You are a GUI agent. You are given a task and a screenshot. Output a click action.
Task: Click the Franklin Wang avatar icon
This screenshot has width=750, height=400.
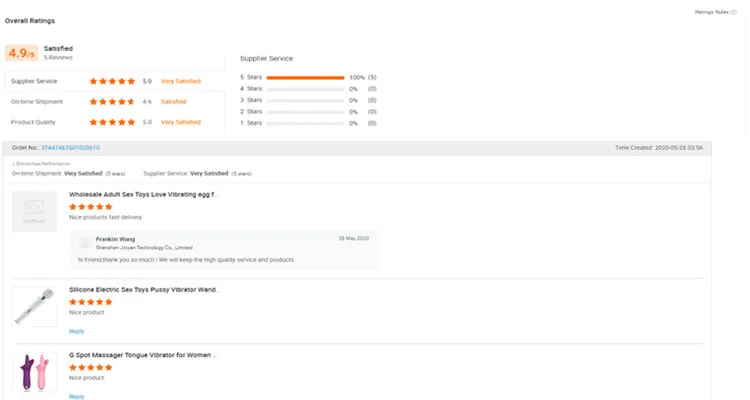coord(85,243)
